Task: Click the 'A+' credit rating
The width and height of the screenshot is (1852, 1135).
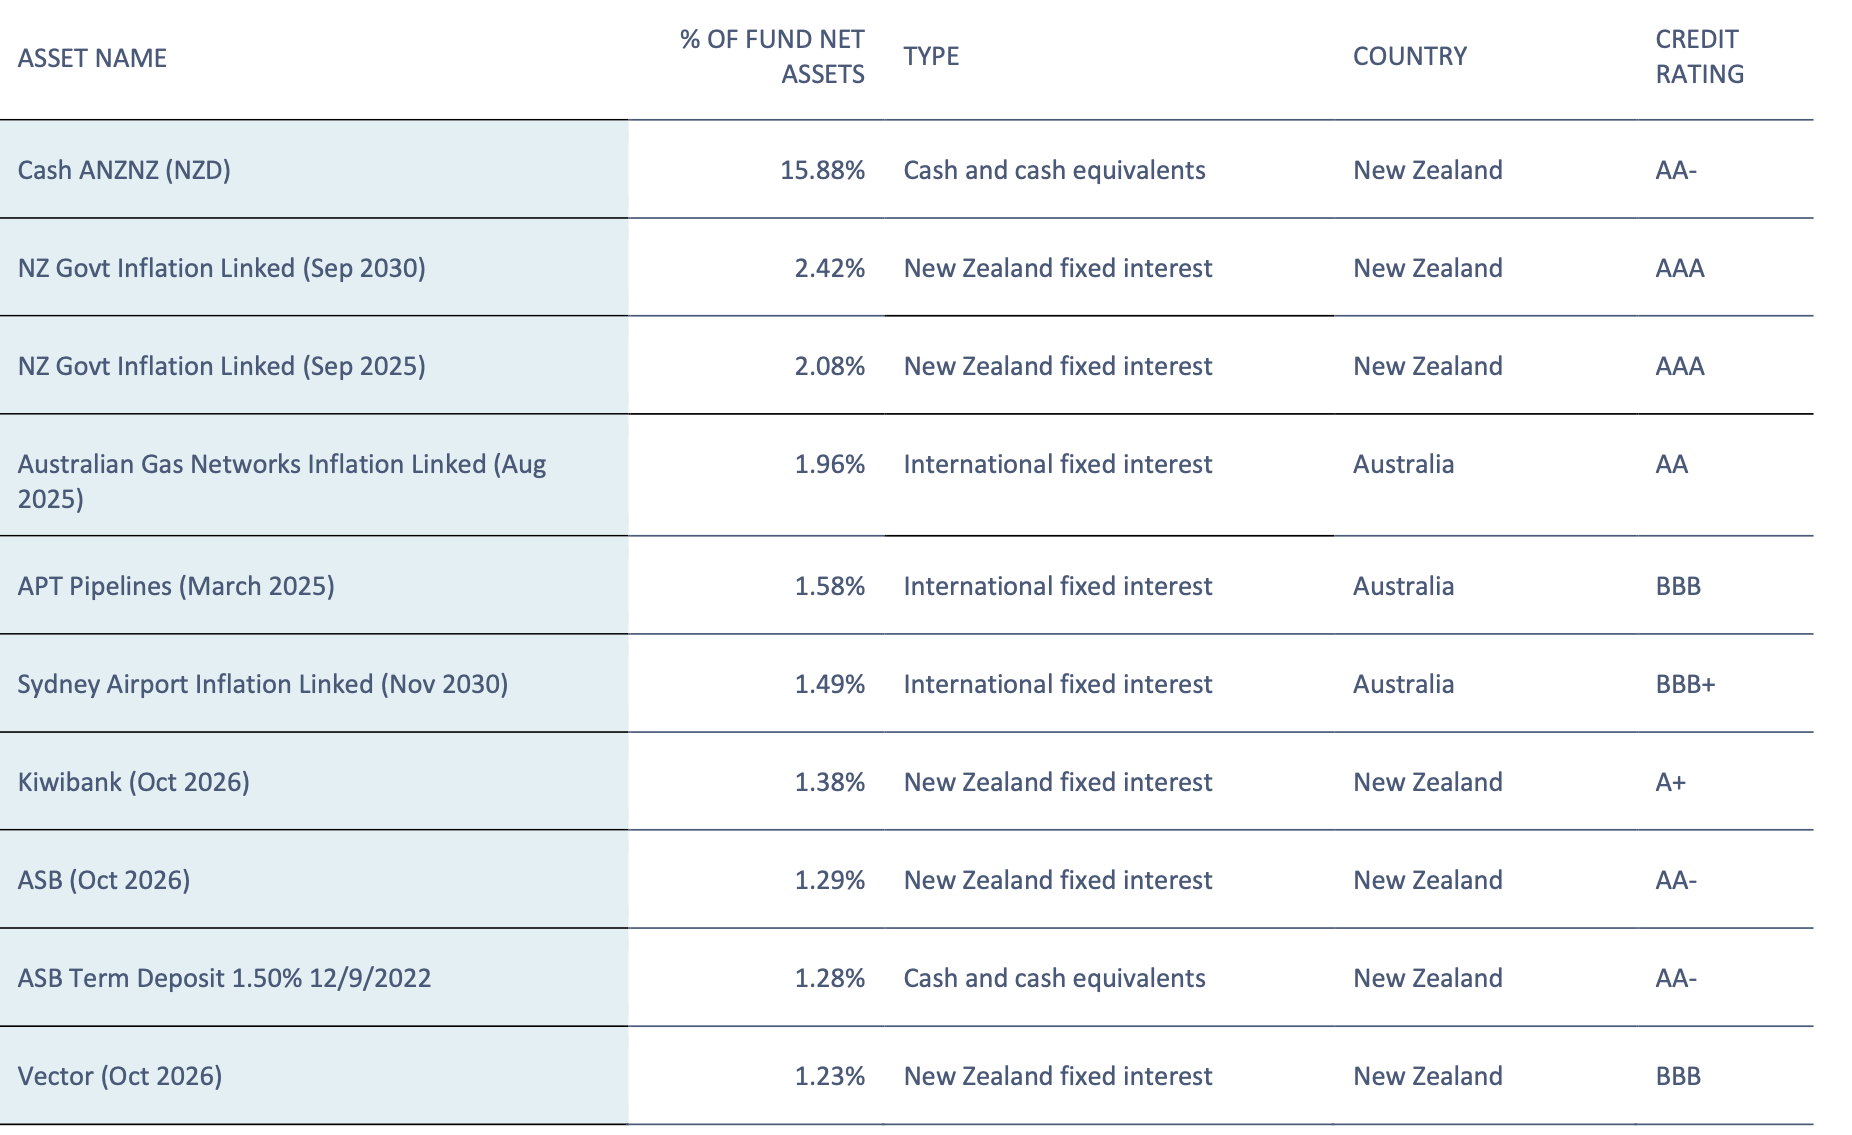Action: (1671, 782)
